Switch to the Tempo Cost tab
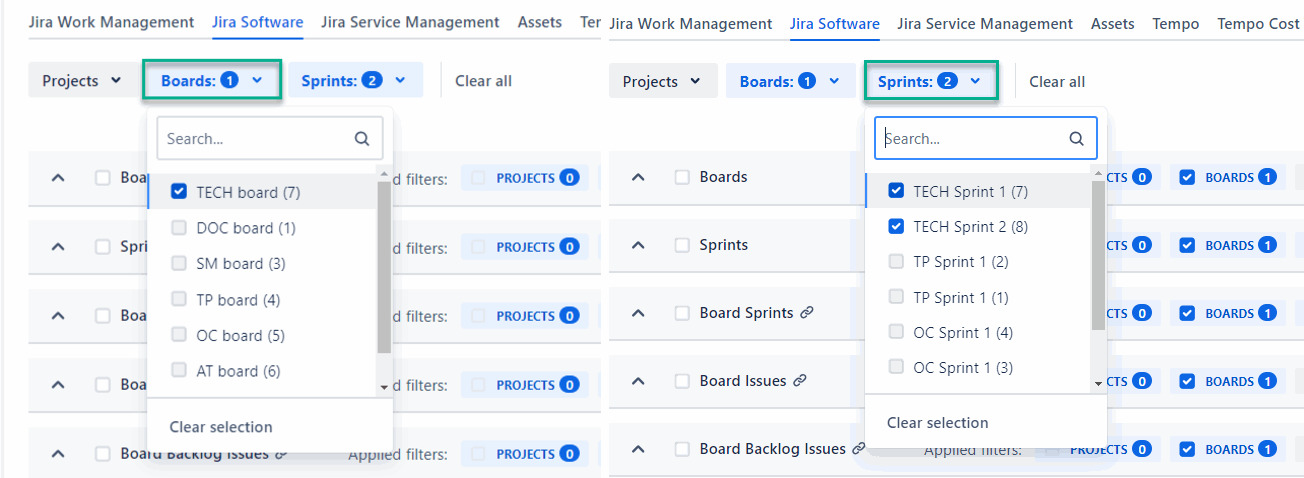The width and height of the screenshot is (1304, 478). [x=1259, y=24]
